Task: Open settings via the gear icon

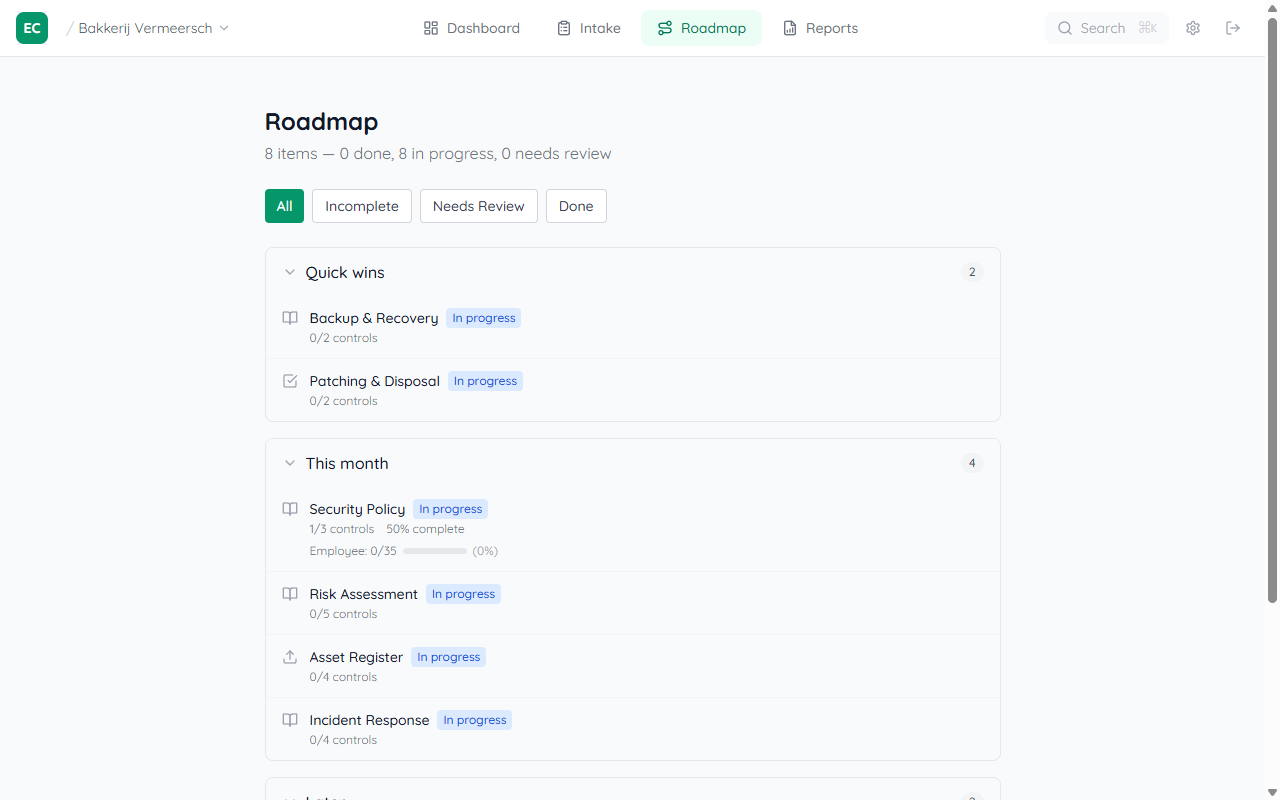Action: coord(1193,28)
